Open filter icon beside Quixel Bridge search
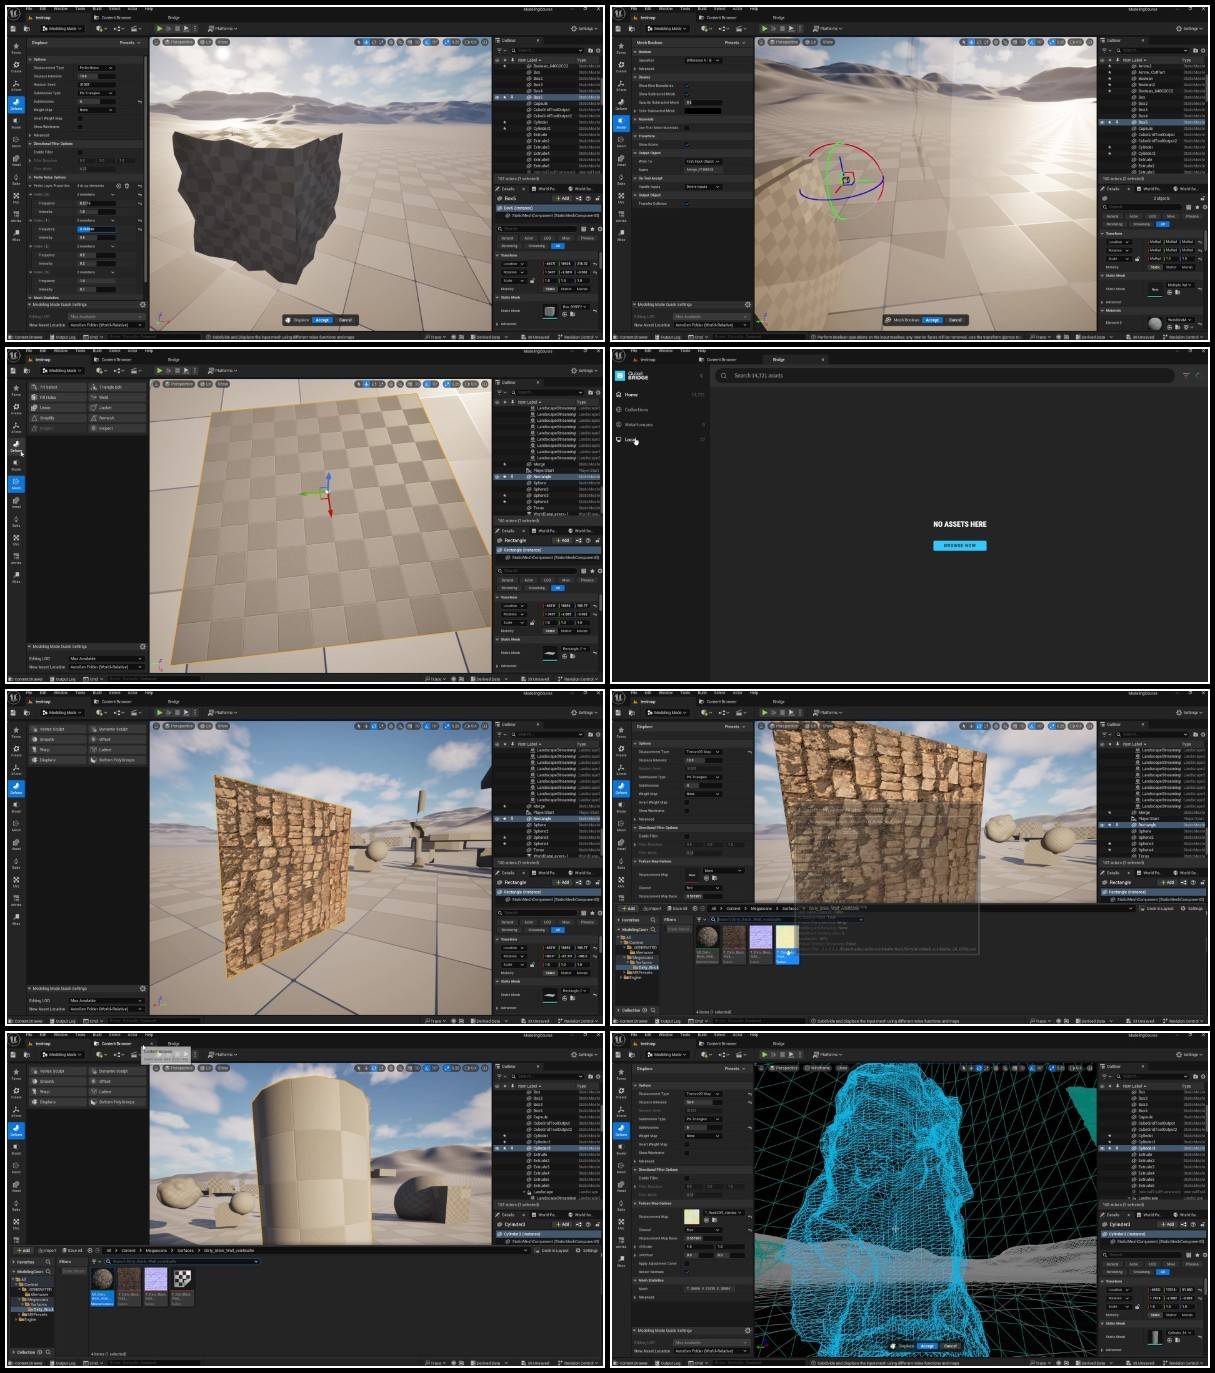1215x1373 pixels. [x=1187, y=375]
